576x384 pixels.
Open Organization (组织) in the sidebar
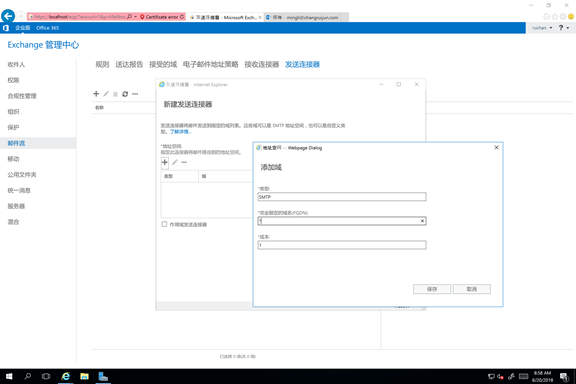13,112
